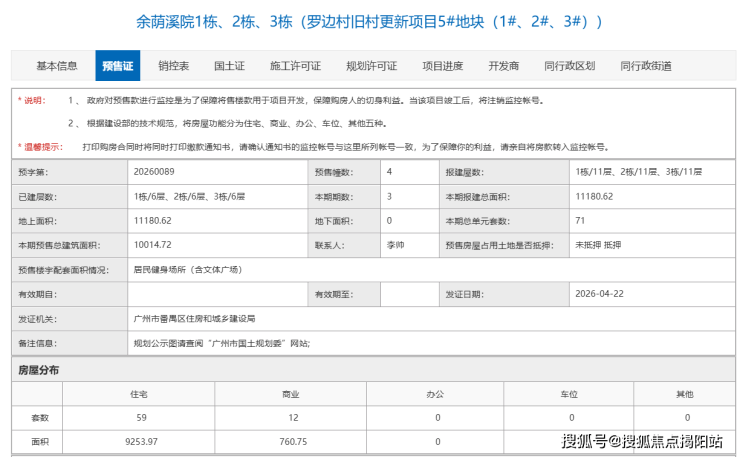Click issuing authority 广州市番禺区住房和城乡建设局
The image size is (740, 457).
coord(194,319)
